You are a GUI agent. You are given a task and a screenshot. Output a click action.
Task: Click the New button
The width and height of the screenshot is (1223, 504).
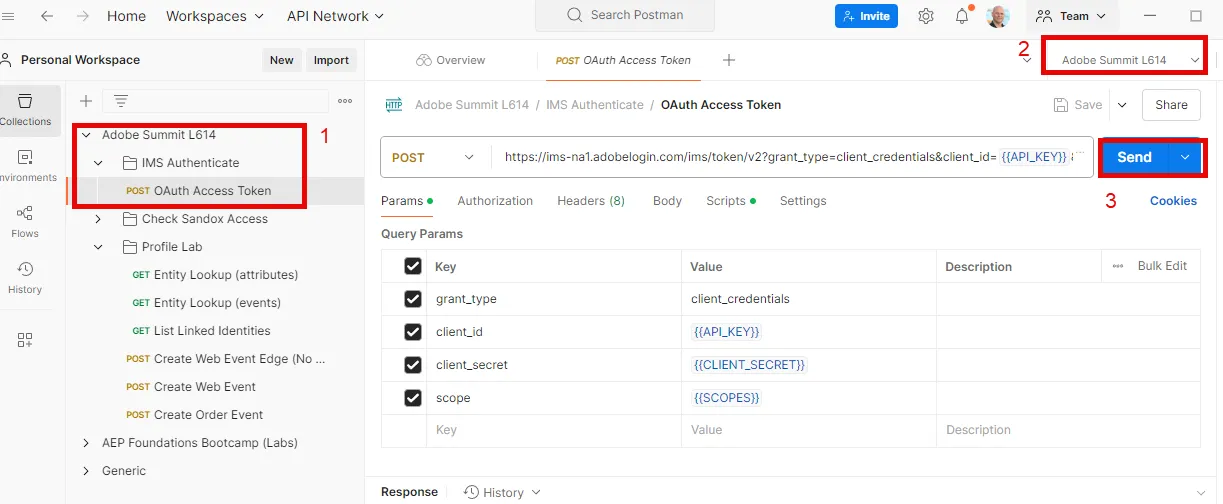click(282, 60)
